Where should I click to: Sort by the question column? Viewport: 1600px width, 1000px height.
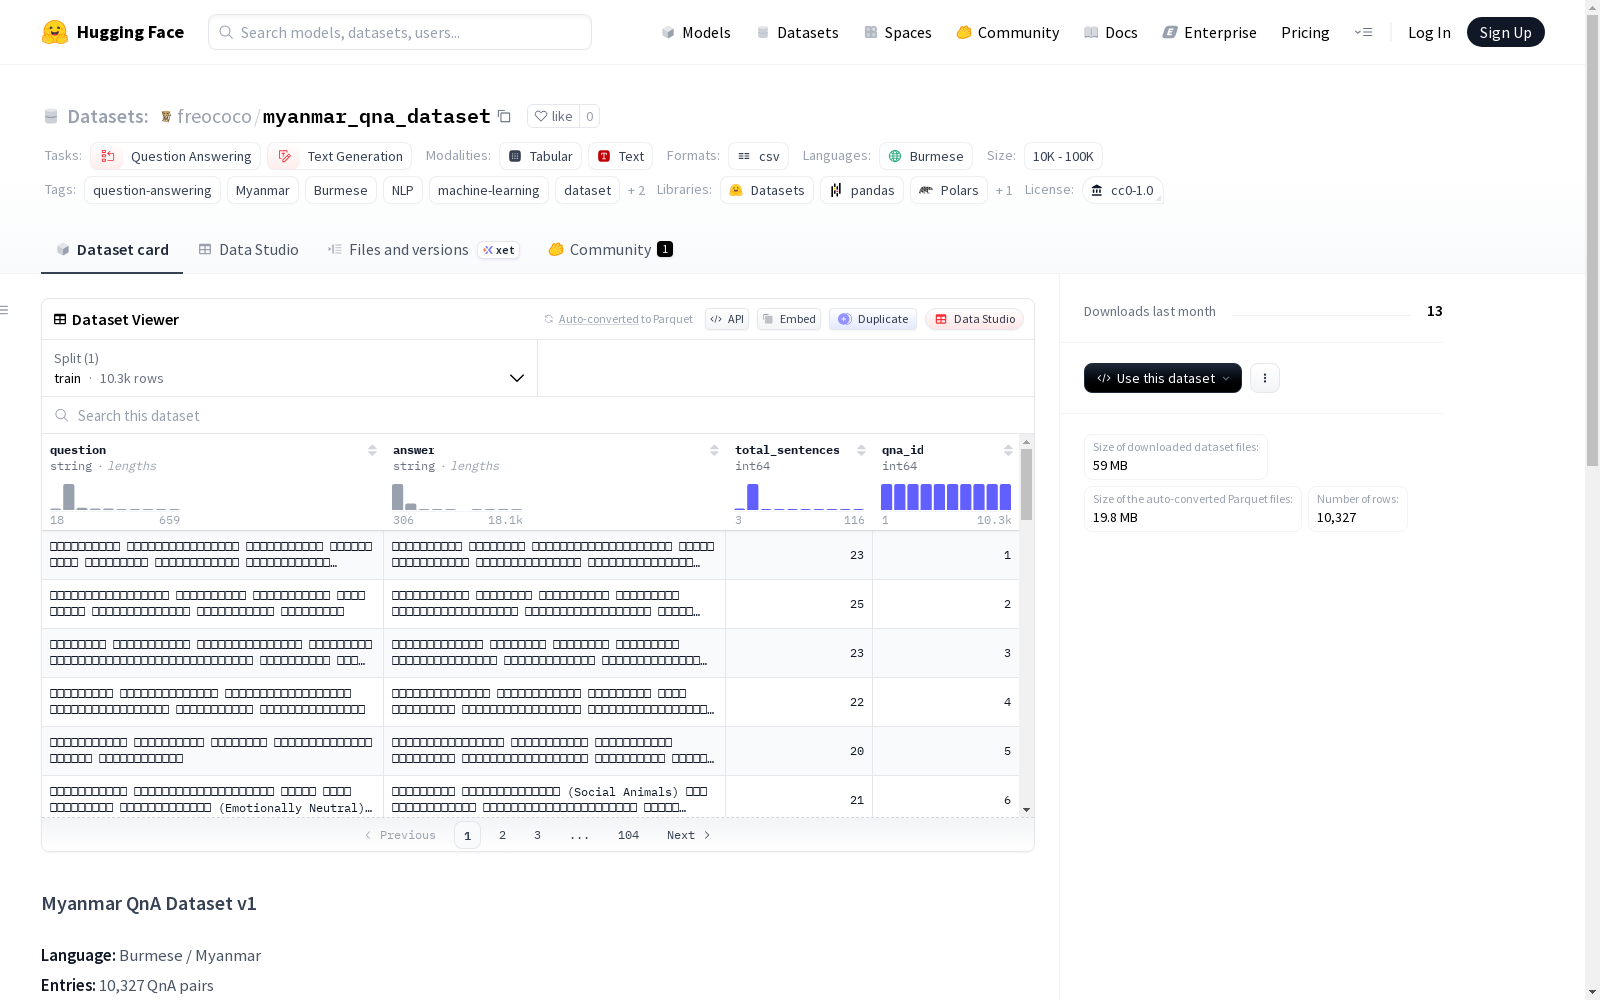pos(372,450)
